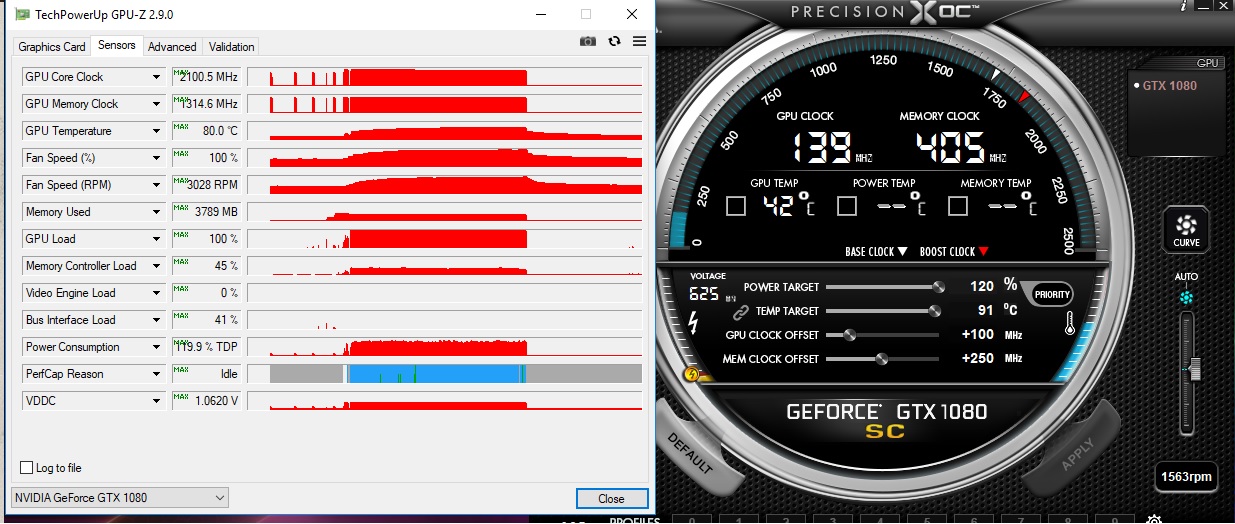
Task: Open Bus Interface Load sensor dropdown
Action: (156, 320)
